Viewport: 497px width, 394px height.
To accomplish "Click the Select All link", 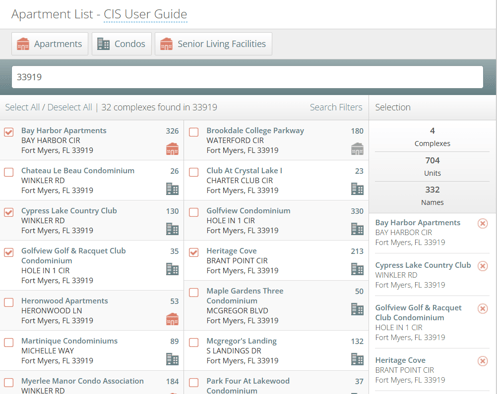I will (22, 107).
